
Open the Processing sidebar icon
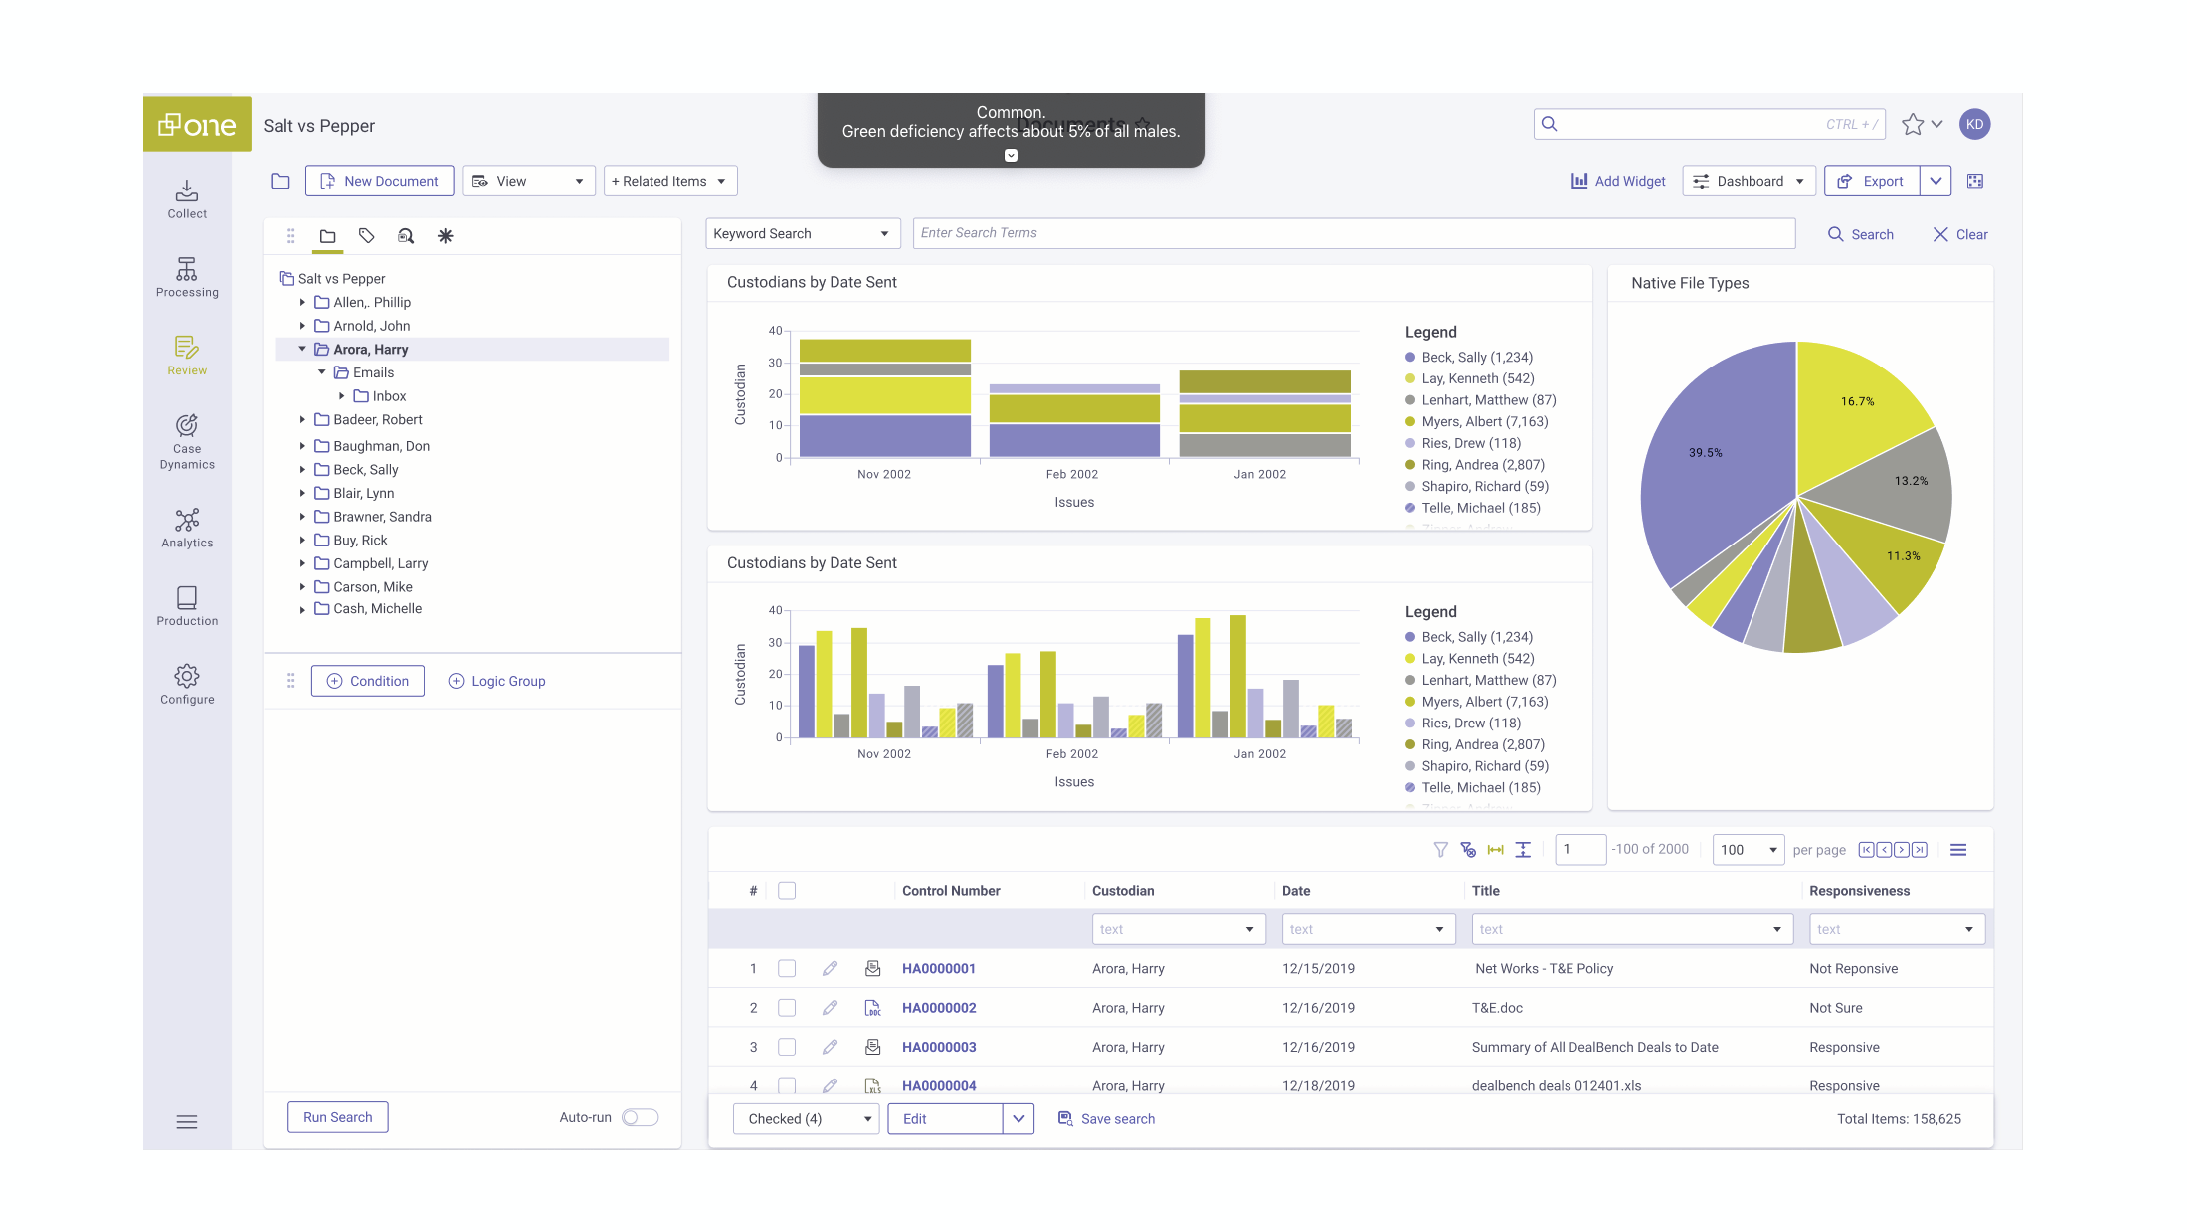(187, 277)
